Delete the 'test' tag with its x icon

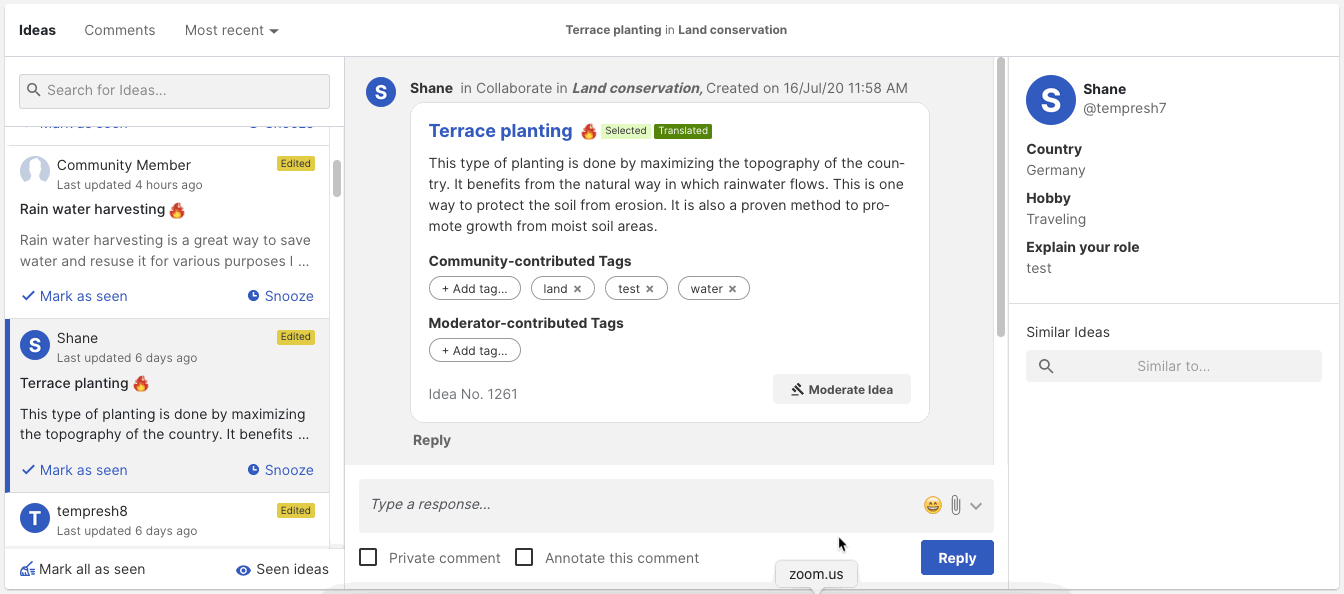[649, 289]
